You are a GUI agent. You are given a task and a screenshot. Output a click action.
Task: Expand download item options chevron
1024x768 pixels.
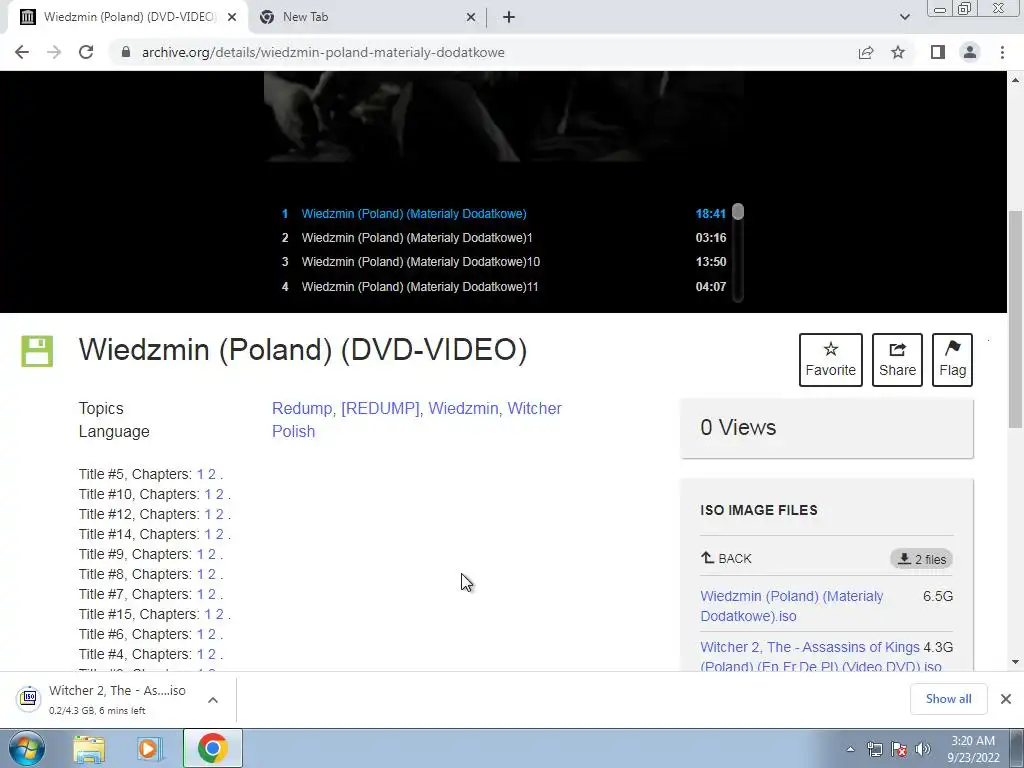point(213,699)
